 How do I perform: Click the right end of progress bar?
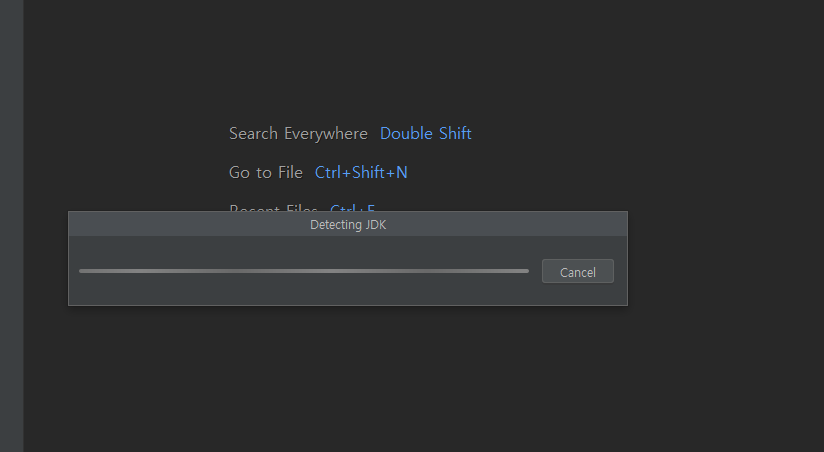point(524,270)
